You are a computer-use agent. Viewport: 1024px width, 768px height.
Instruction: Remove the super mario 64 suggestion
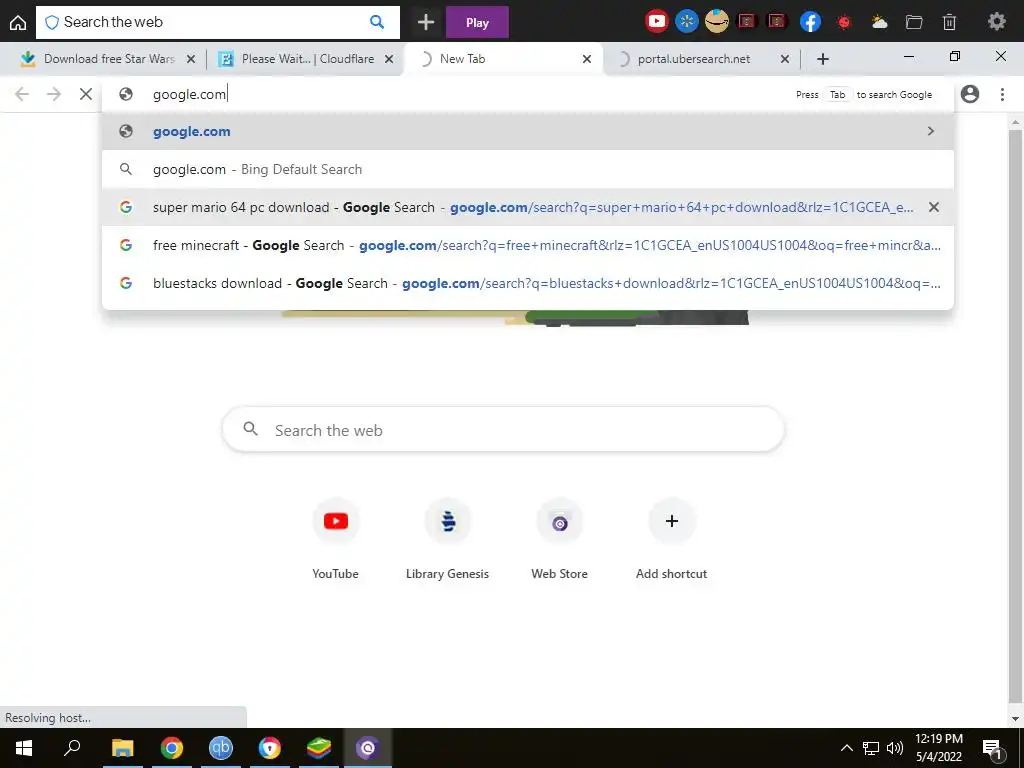[x=934, y=207]
